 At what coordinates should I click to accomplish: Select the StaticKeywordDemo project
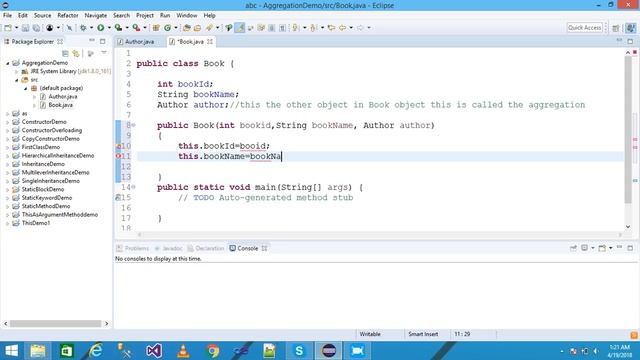click(47, 198)
